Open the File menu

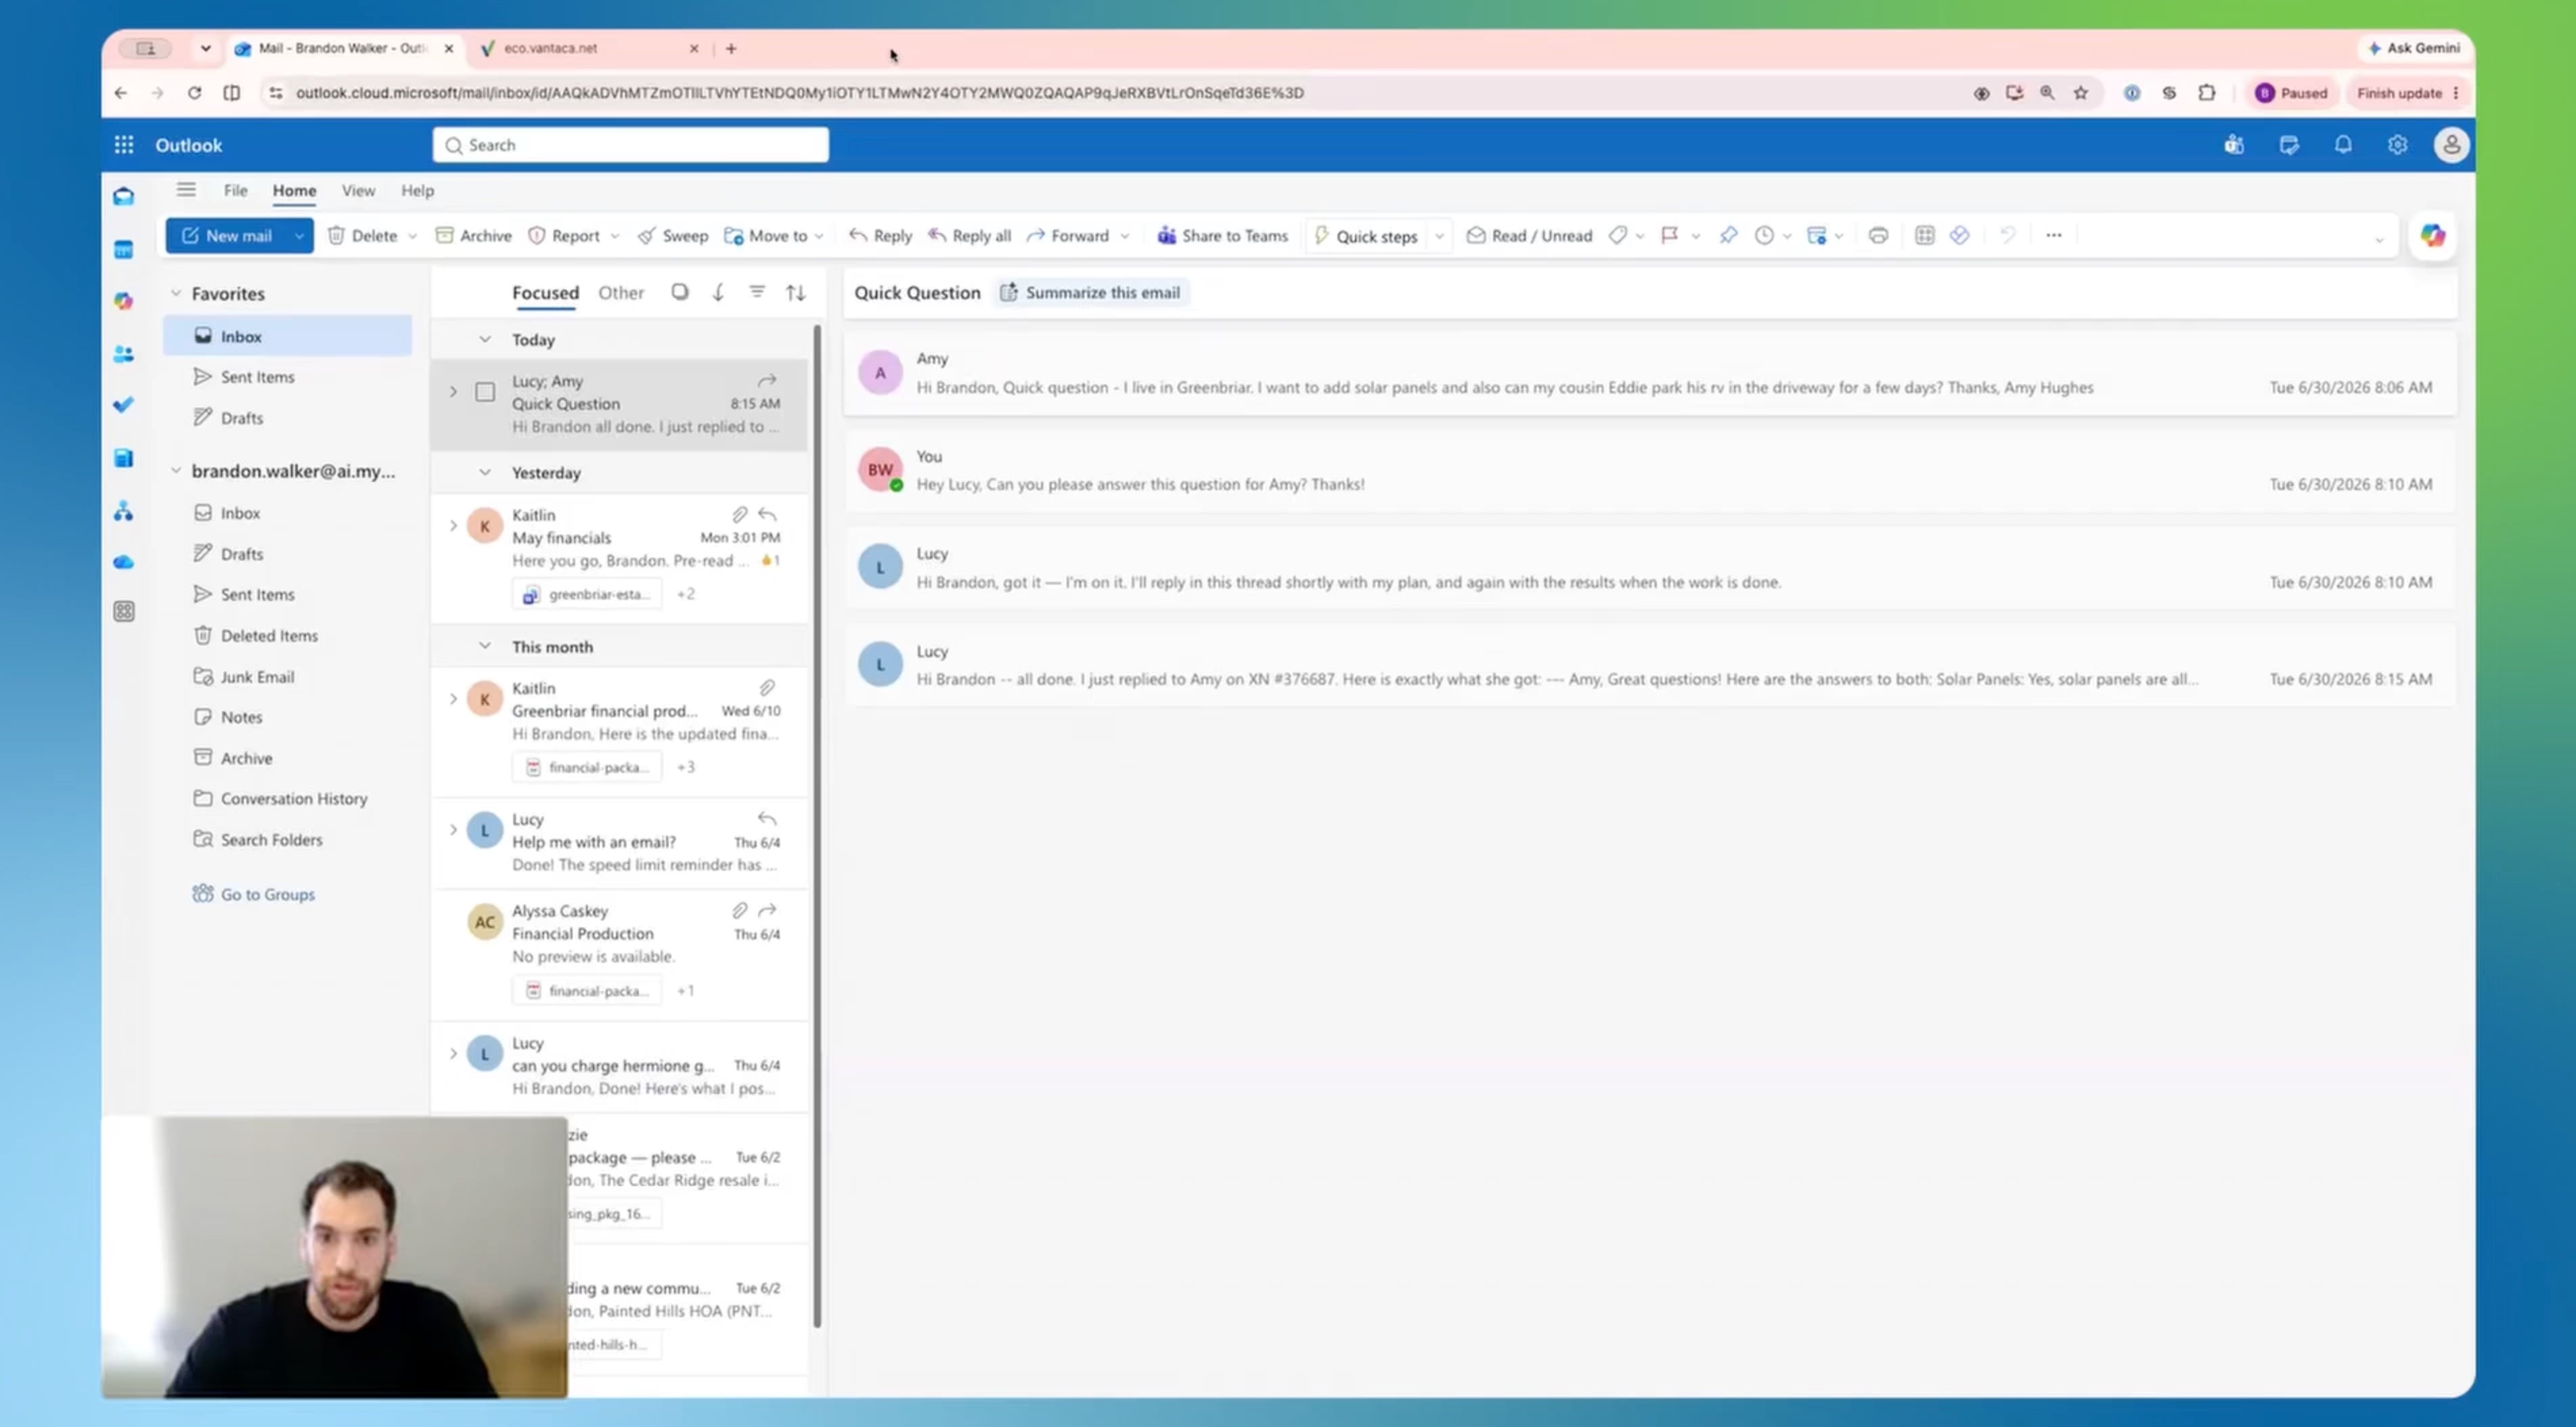pos(236,190)
